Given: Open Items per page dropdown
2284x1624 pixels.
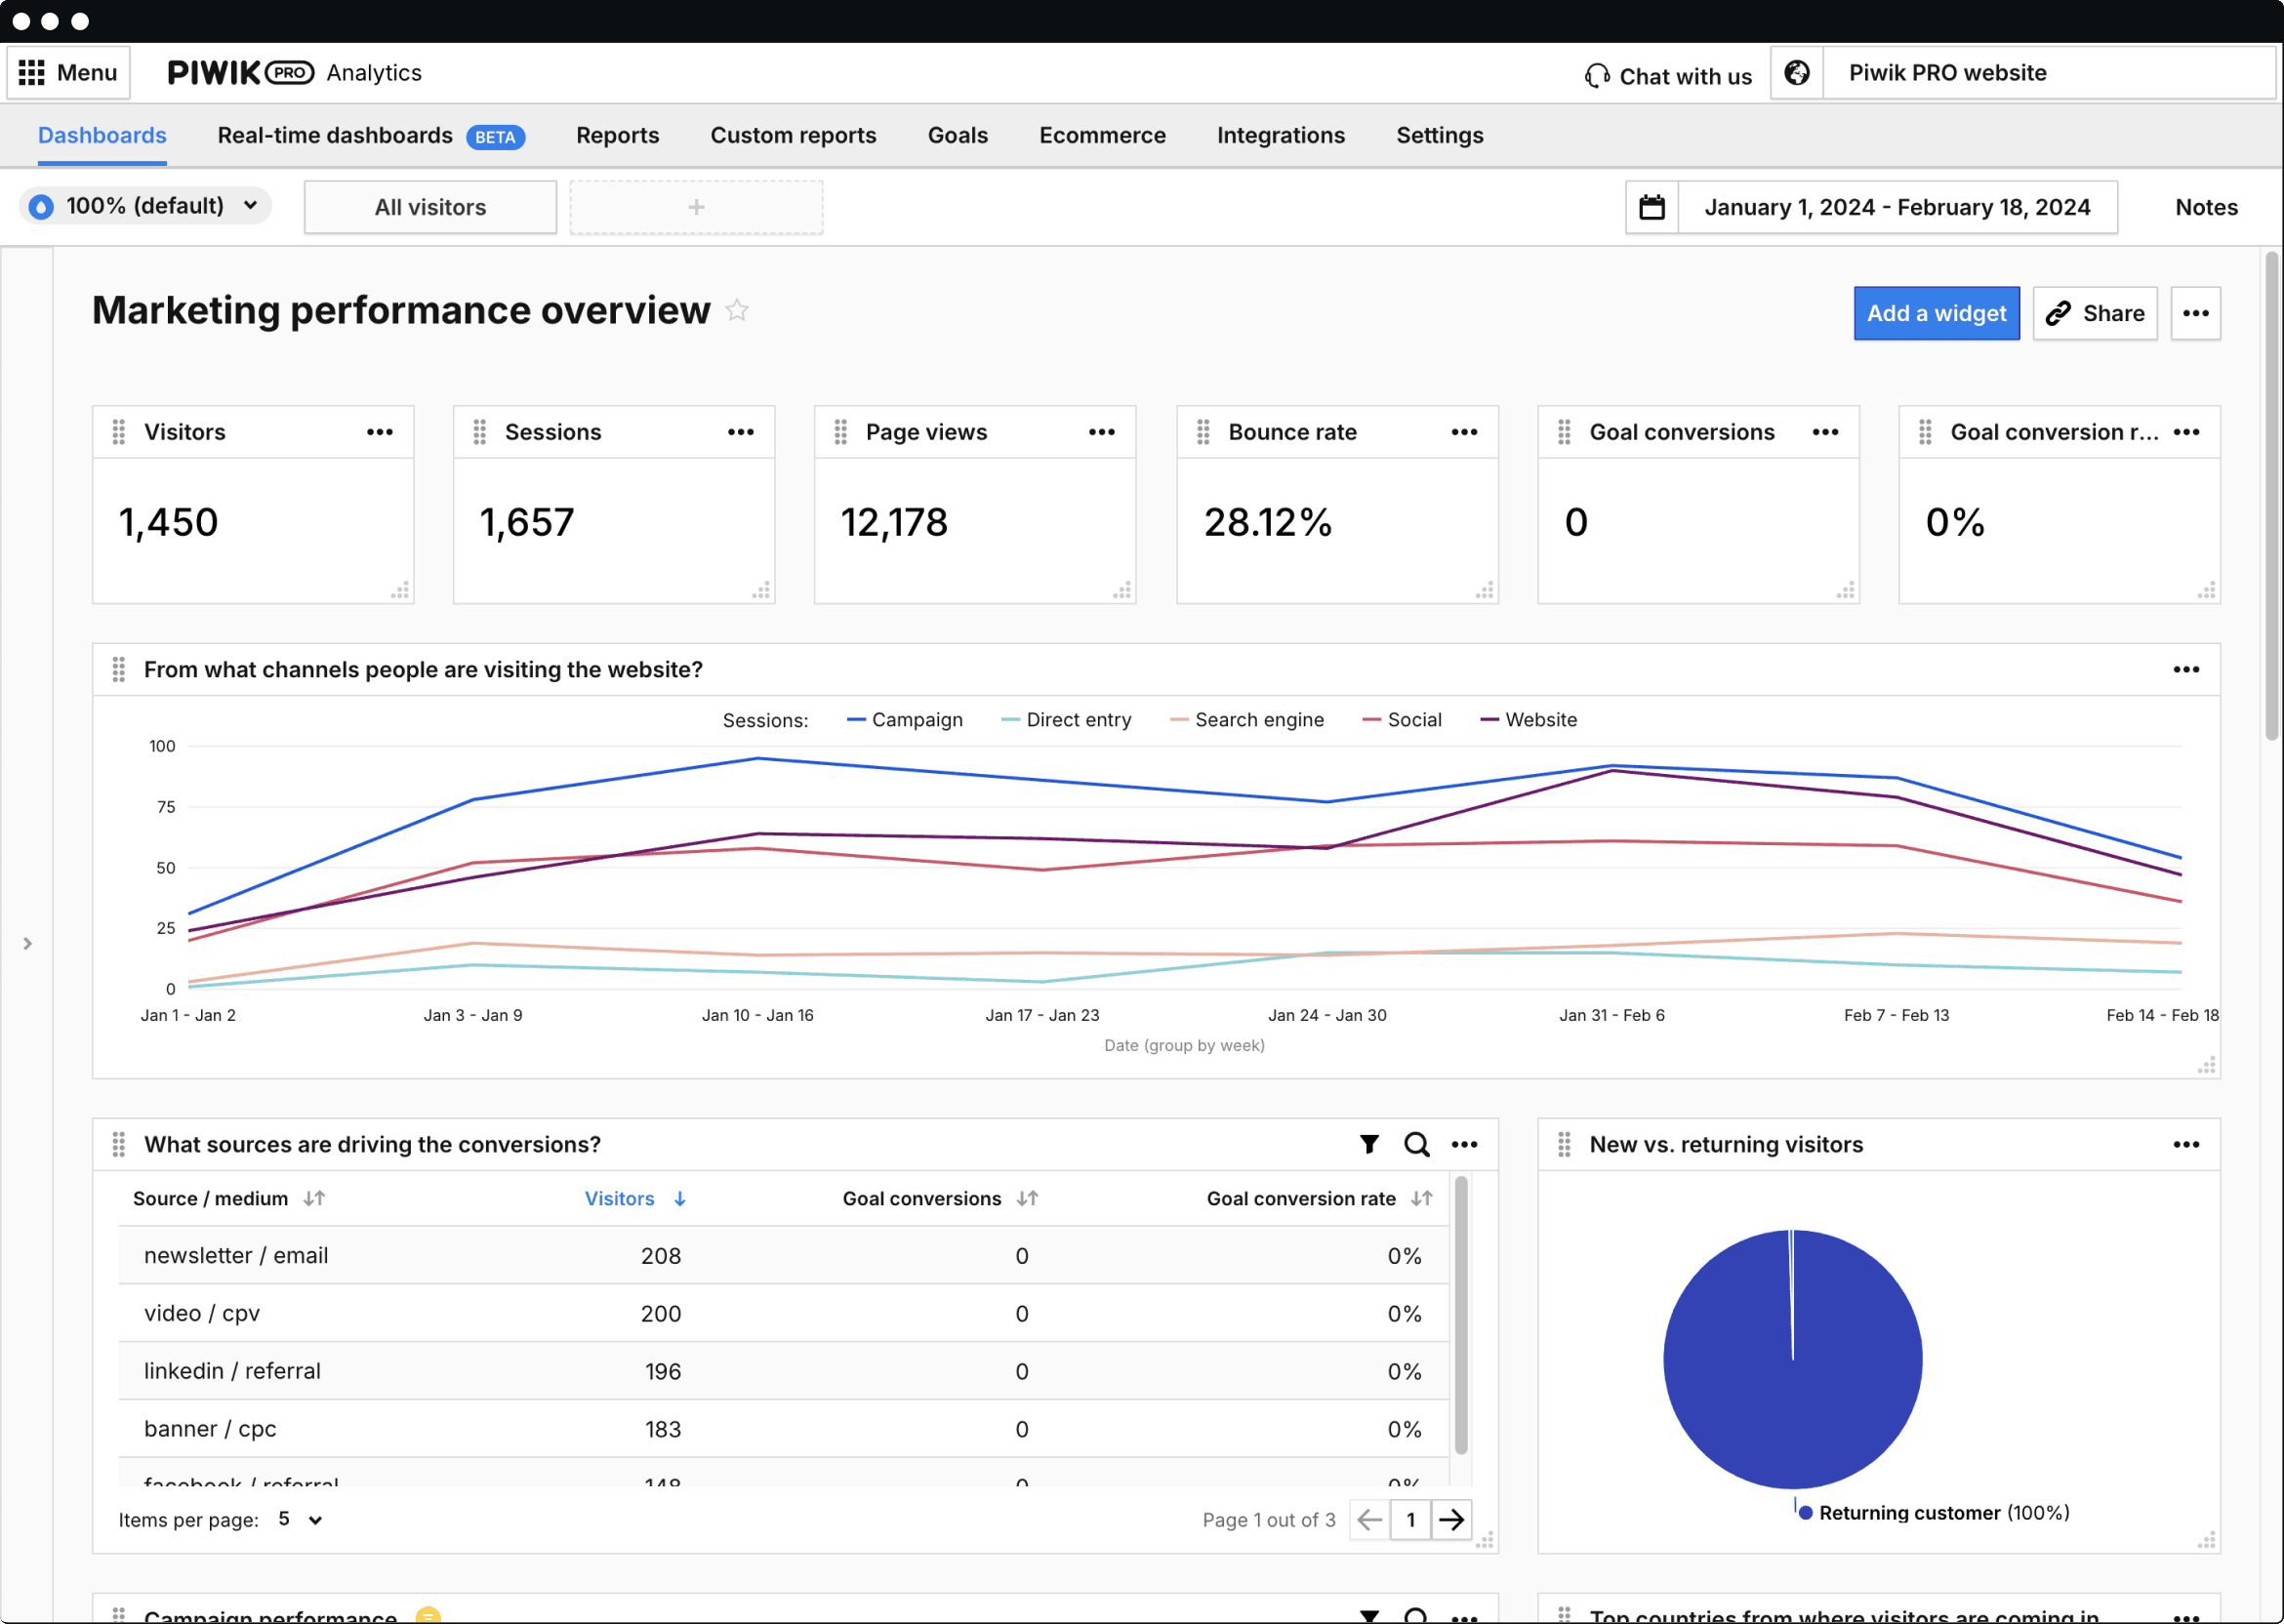Looking at the screenshot, I should click(x=300, y=1520).
